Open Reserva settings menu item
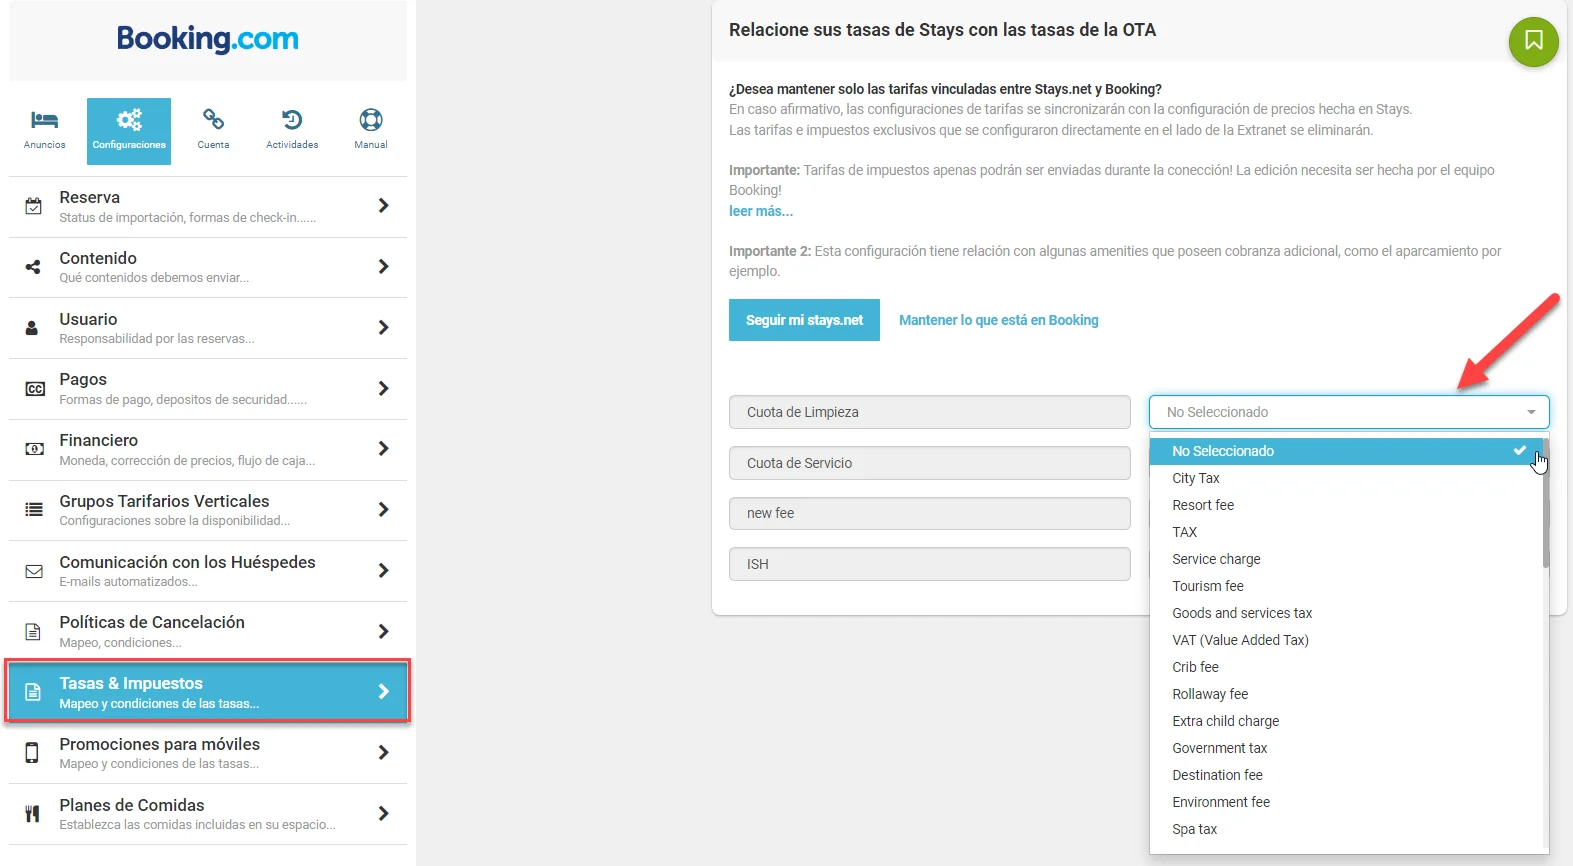1573x866 pixels. [208, 207]
